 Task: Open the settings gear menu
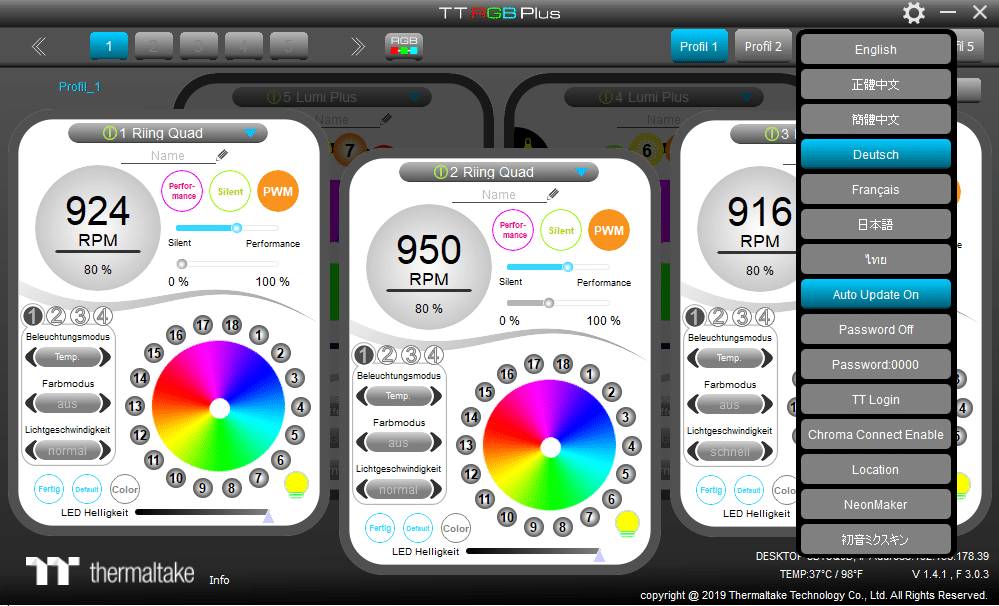click(913, 13)
